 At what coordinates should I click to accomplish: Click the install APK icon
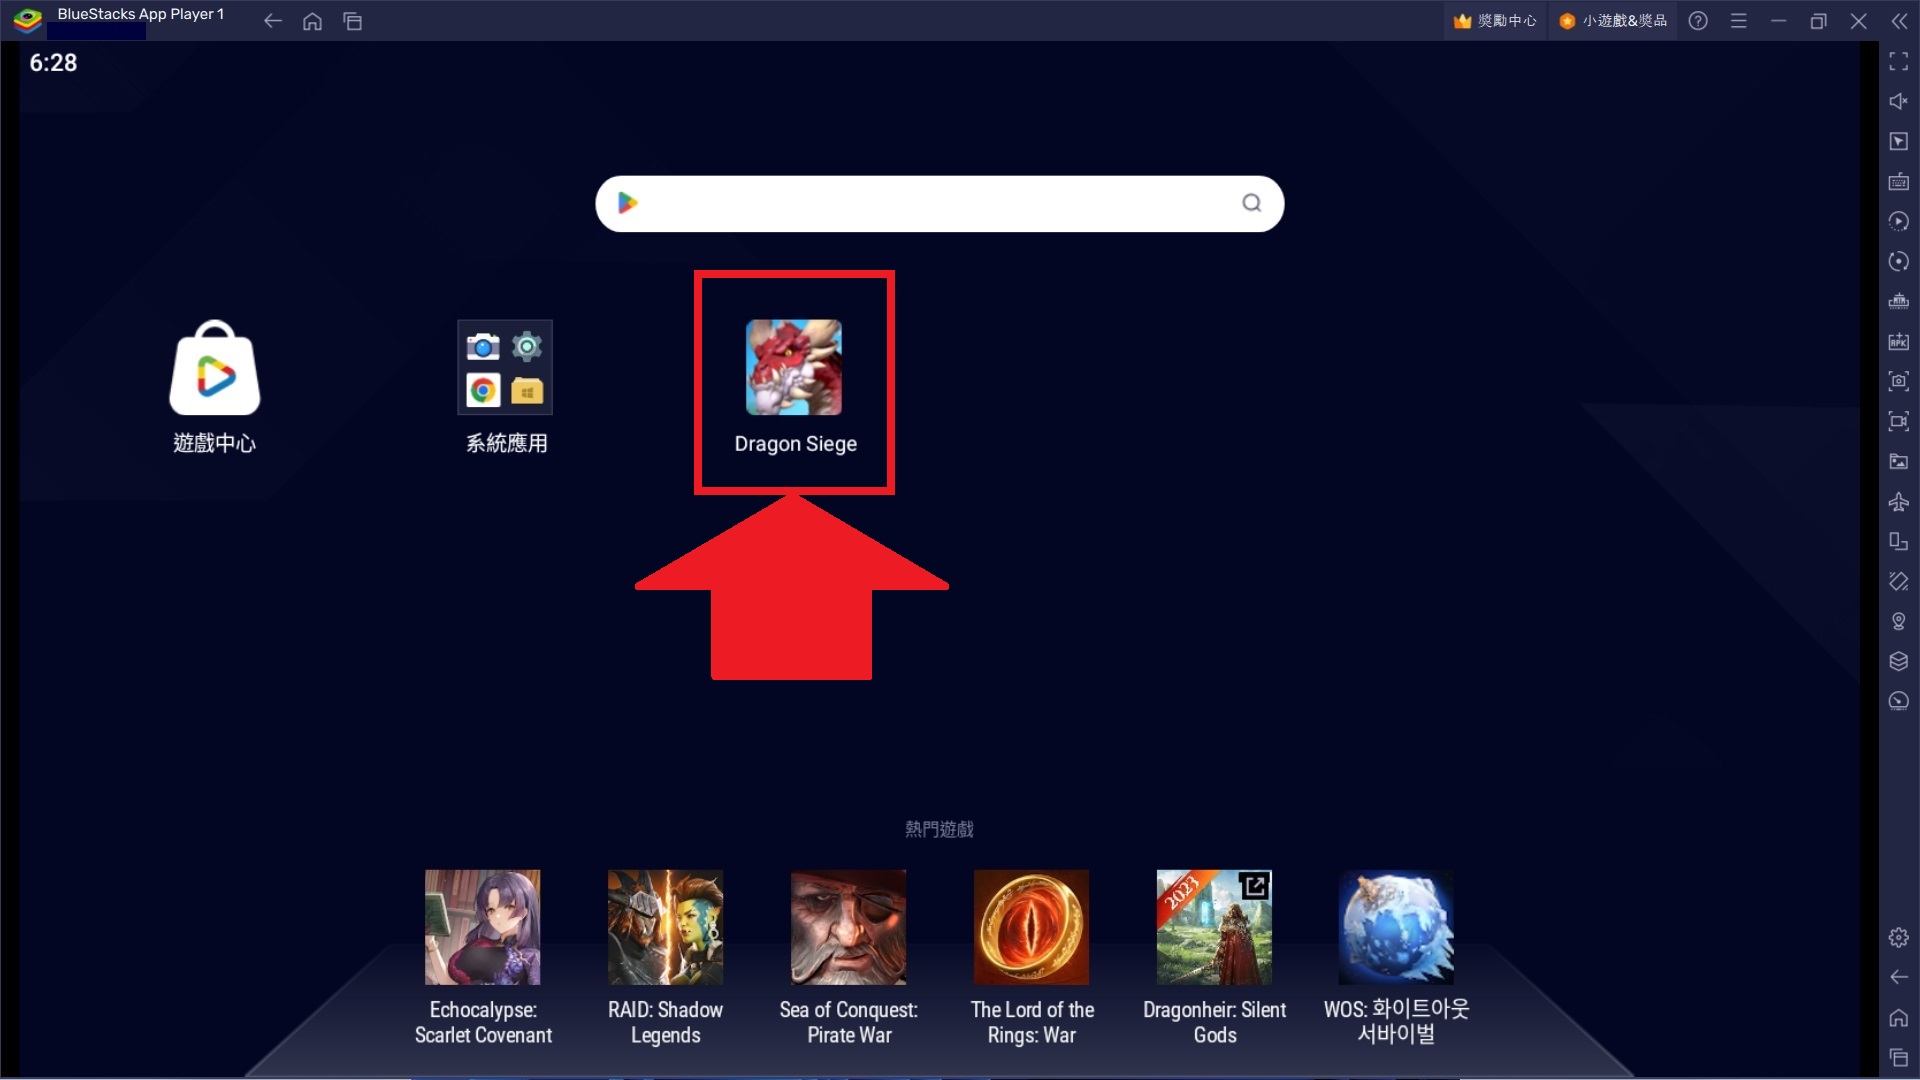[x=1898, y=342]
